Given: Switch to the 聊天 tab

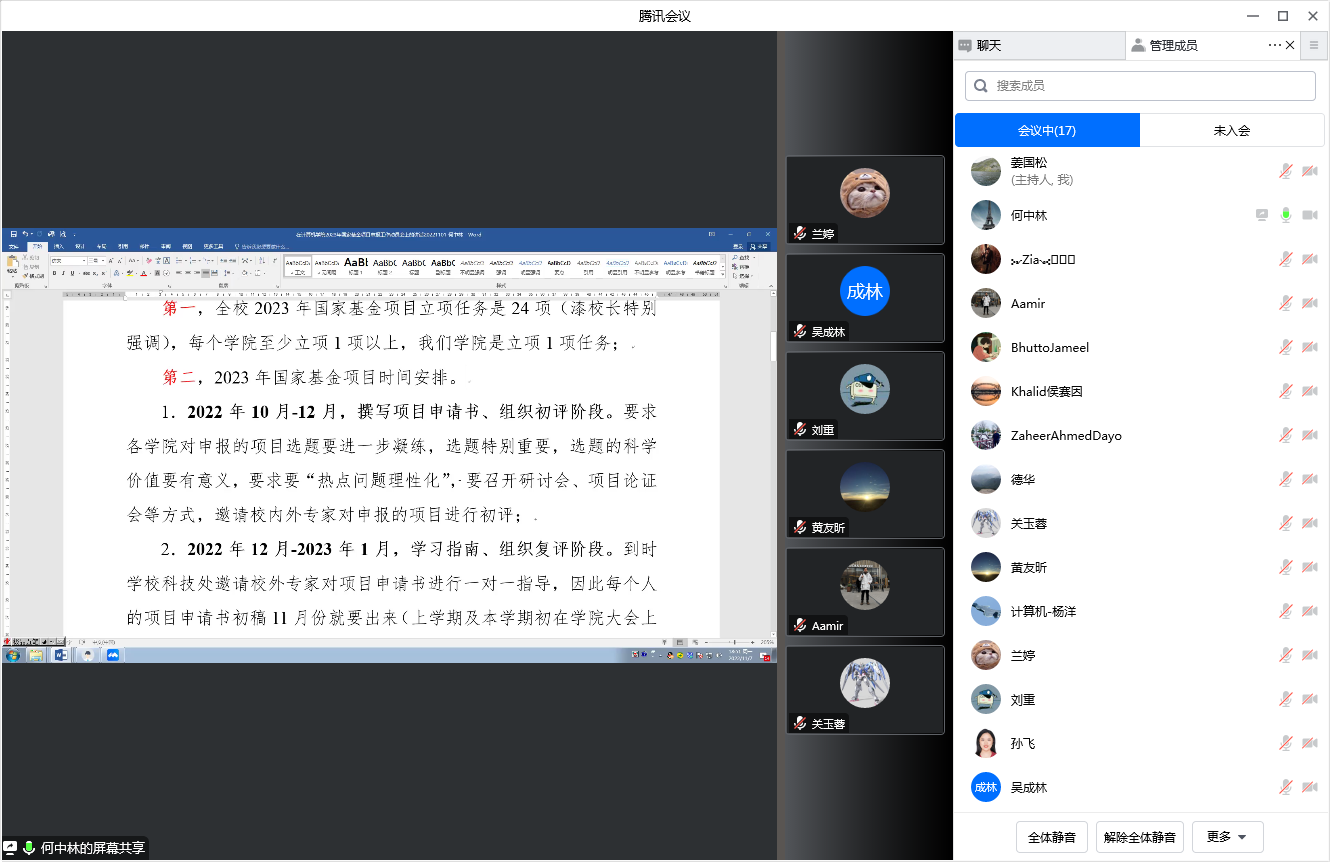Looking at the screenshot, I should point(1039,46).
